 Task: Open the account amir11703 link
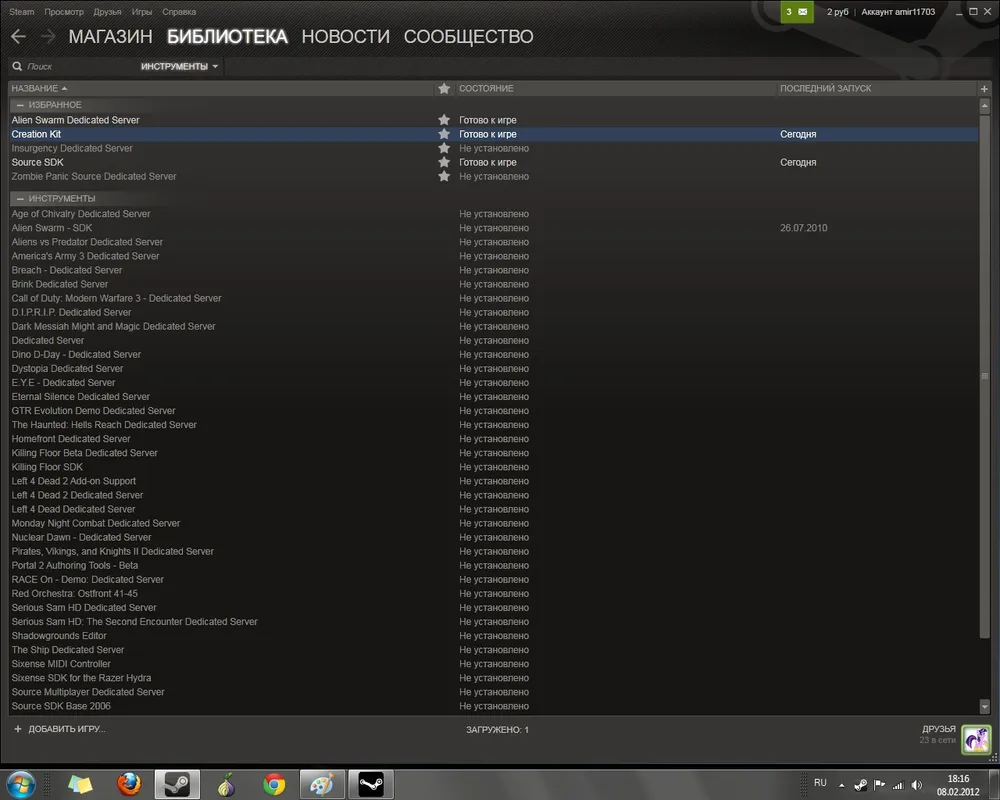click(x=898, y=12)
